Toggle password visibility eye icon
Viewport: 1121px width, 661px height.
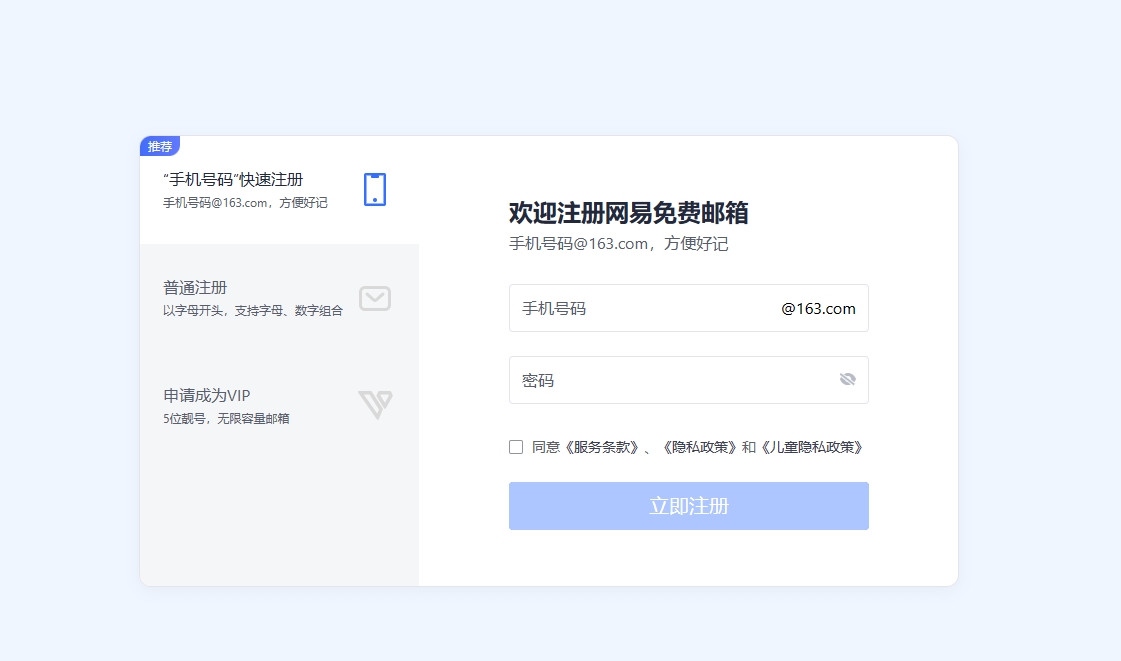click(847, 379)
